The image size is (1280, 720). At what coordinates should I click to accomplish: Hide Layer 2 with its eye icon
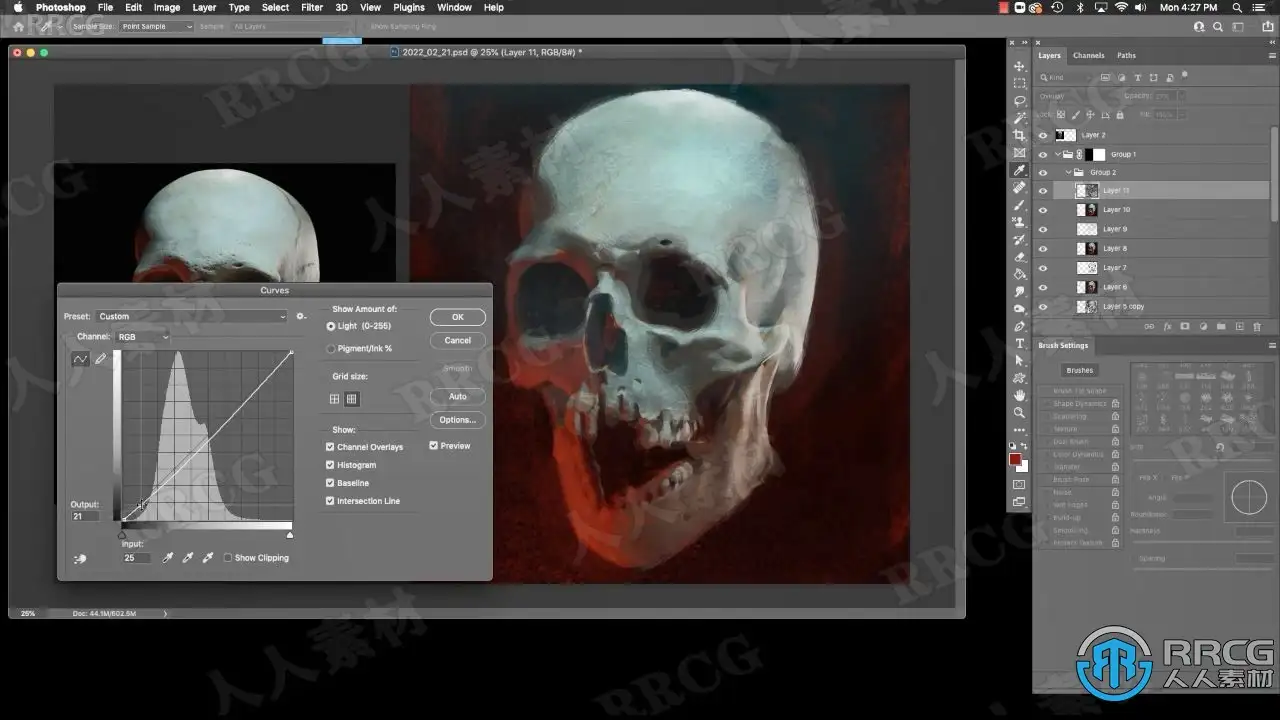tap(1043, 135)
